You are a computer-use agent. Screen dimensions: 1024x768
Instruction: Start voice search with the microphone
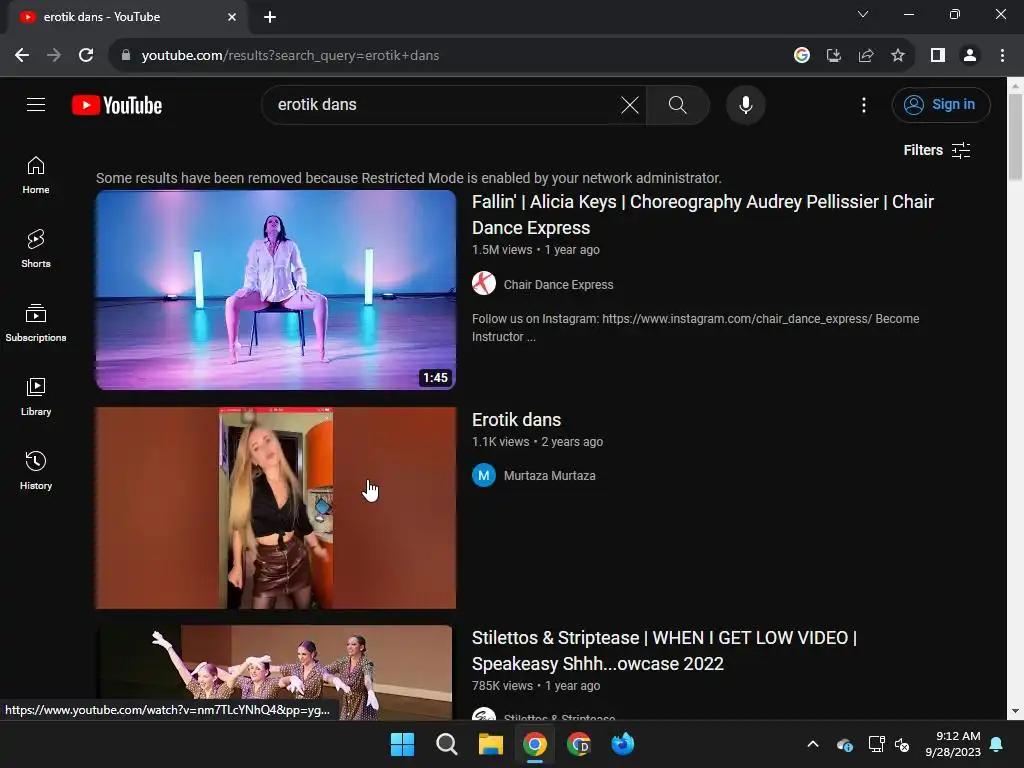[746, 104]
